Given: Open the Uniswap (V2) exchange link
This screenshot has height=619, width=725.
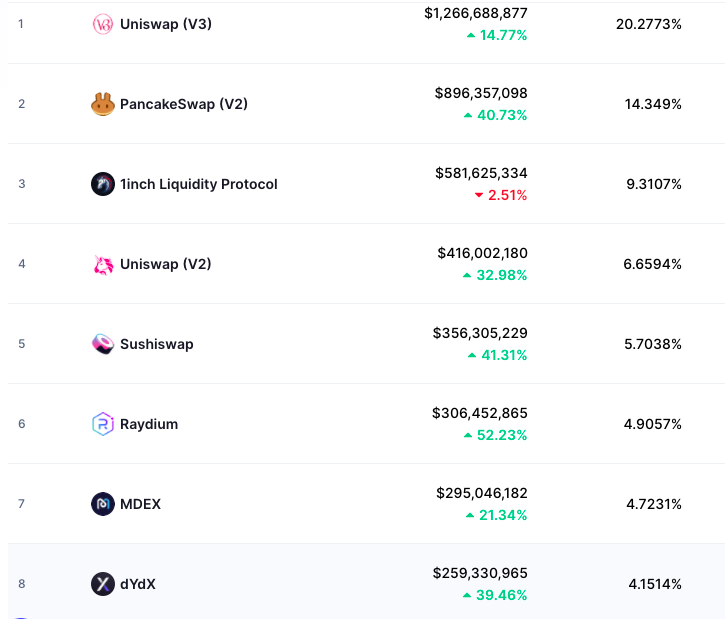Looking at the screenshot, I should point(166,264).
